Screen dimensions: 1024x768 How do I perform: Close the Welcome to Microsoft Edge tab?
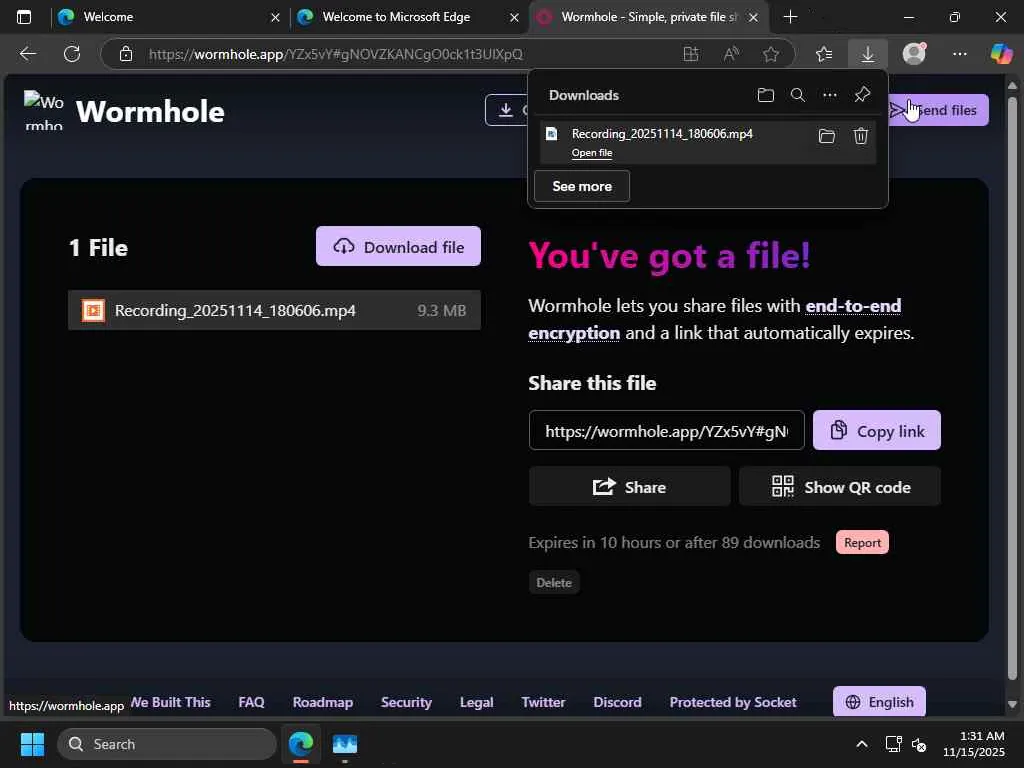(x=515, y=17)
